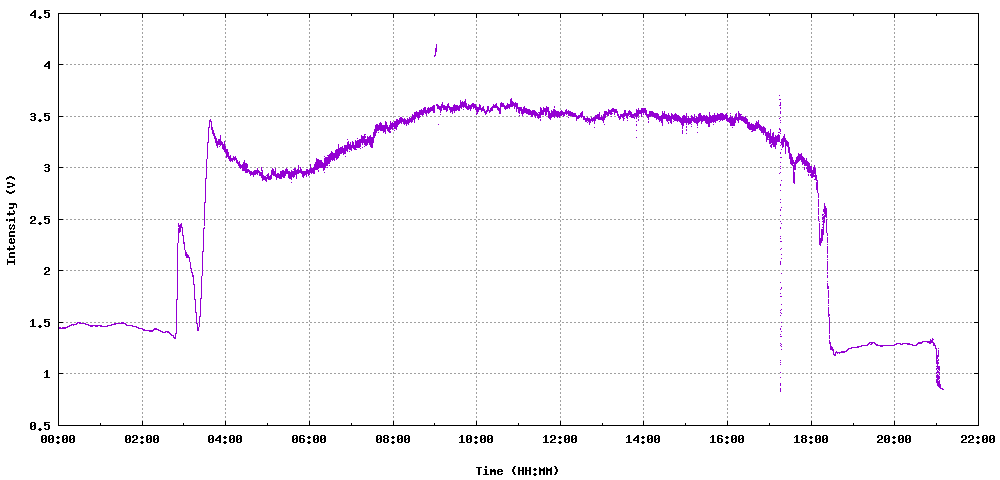Screen dimensions: 1000x480
Task: Click the curve's last point near 21:00
Action: pos(942,389)
